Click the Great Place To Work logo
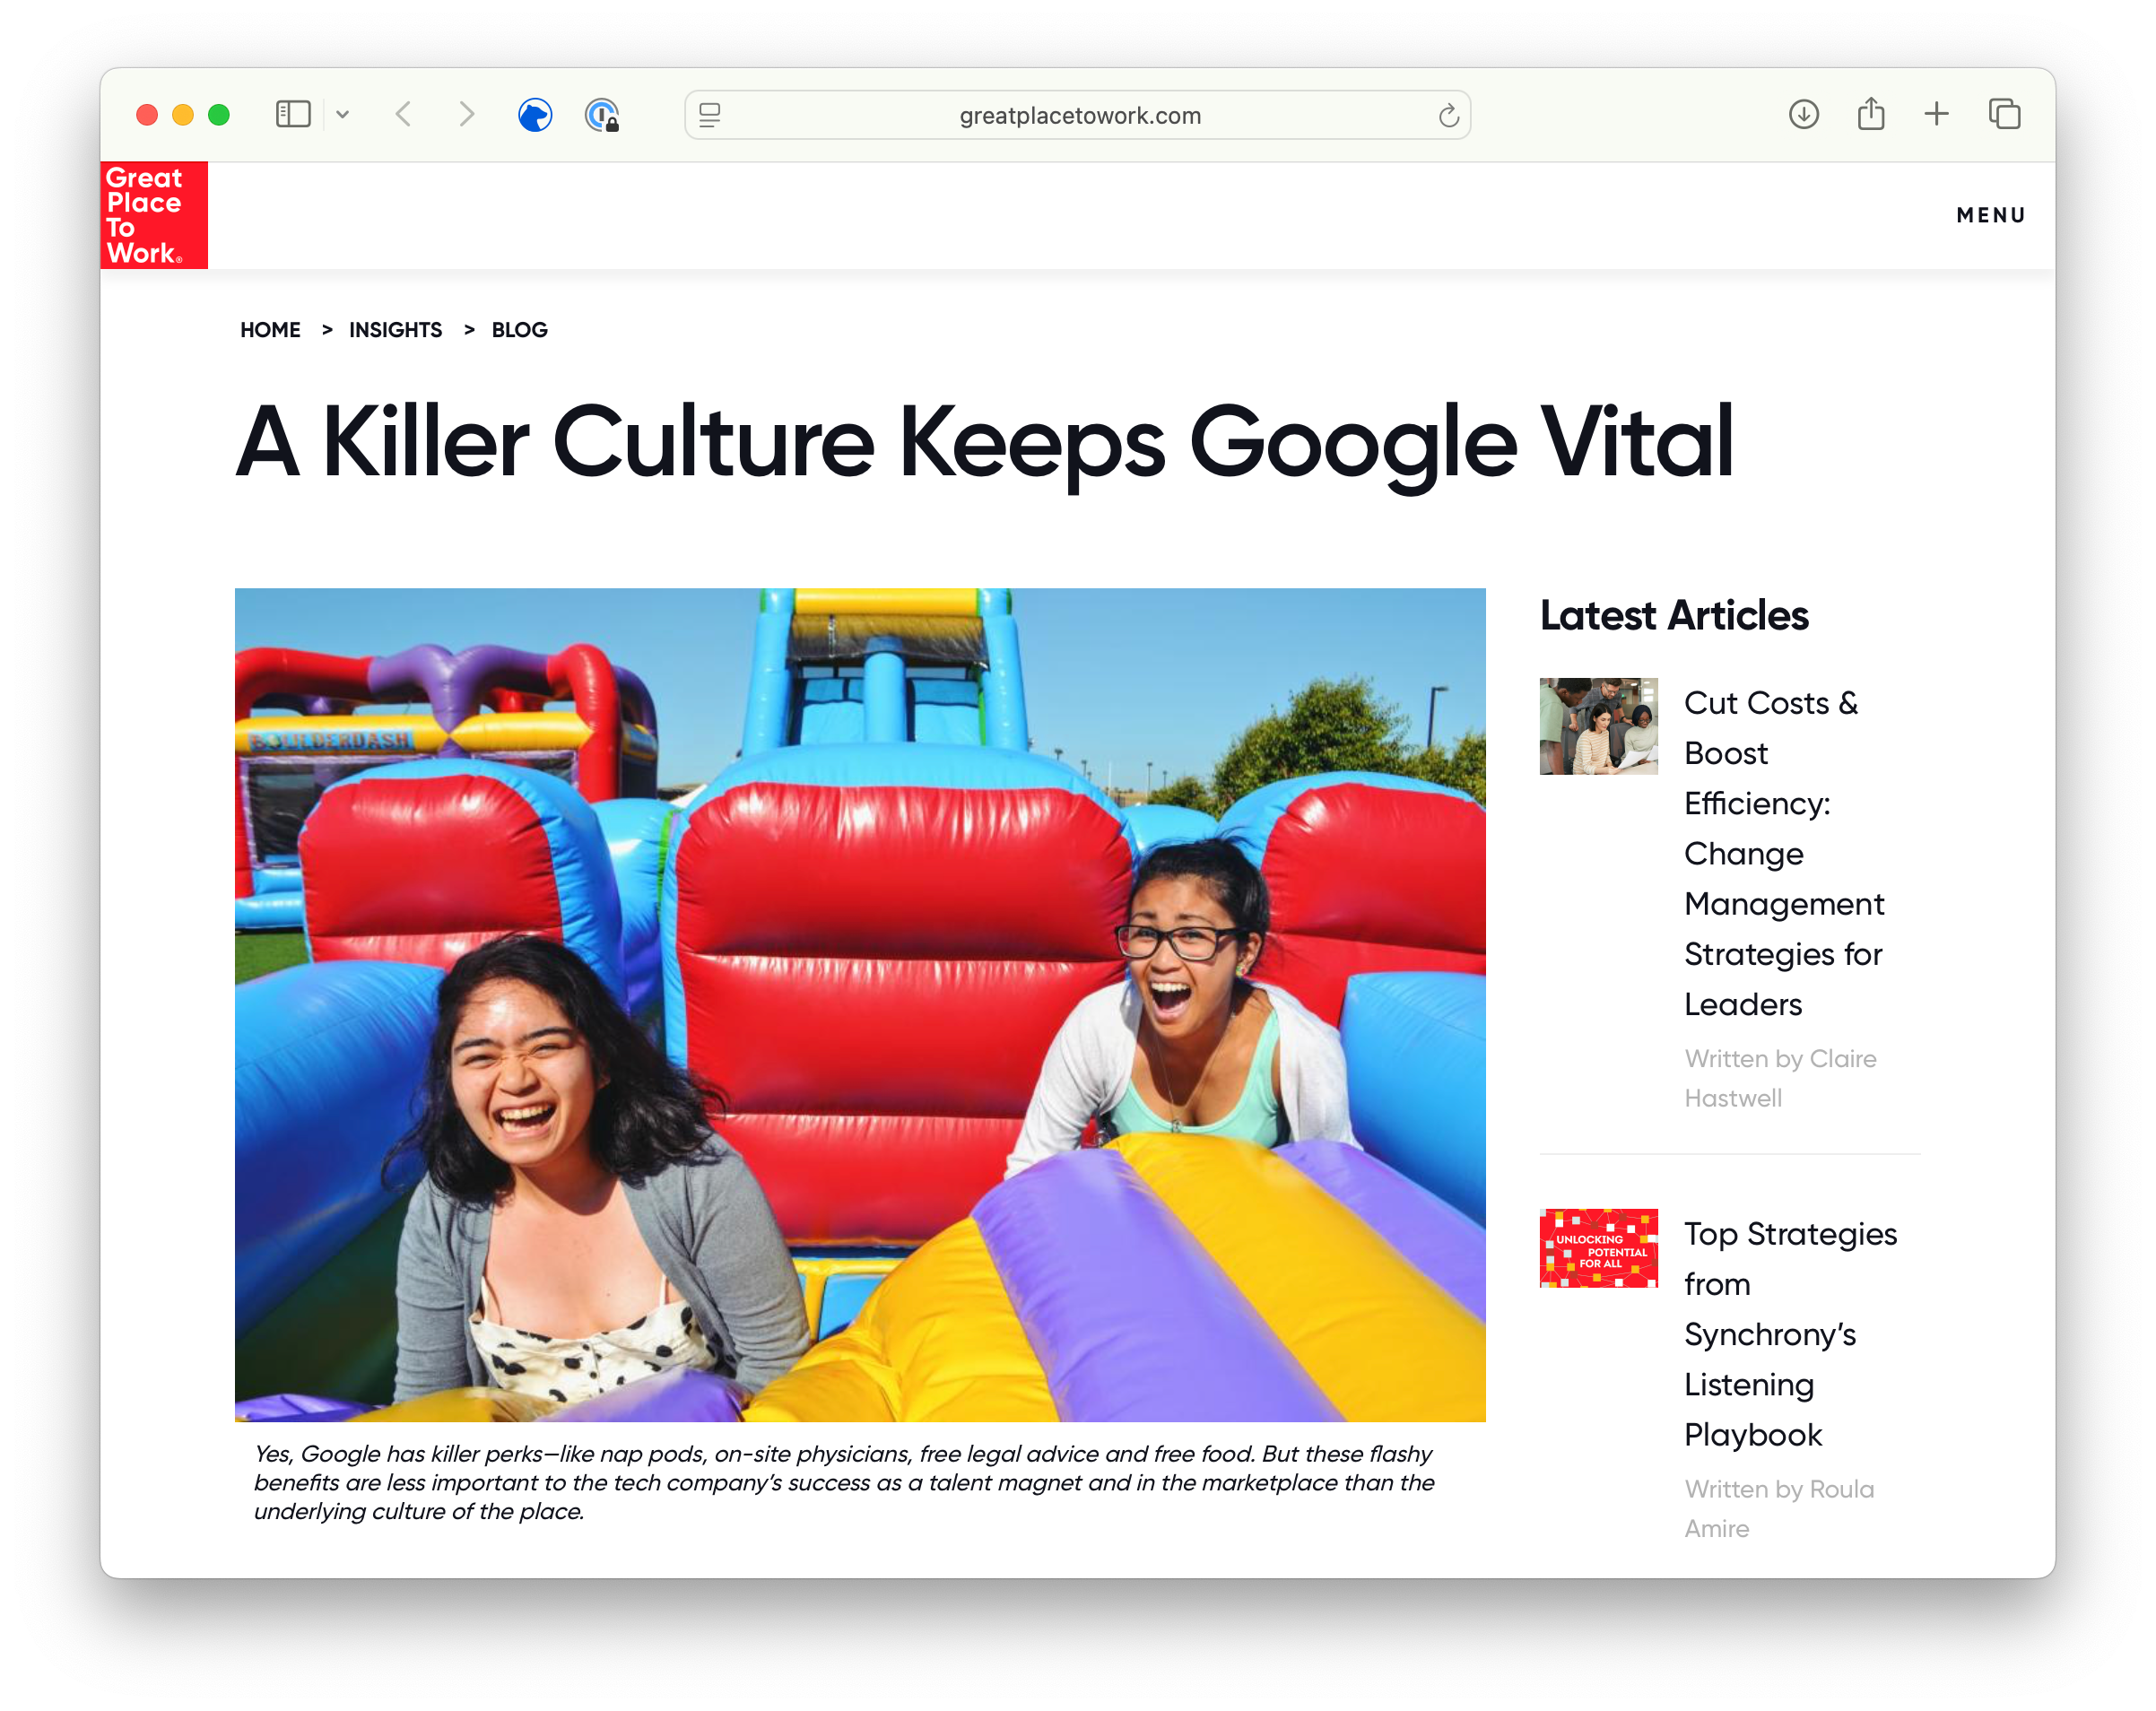Viewport: 2156px width, 1711px height. click(x=154, y=215)
